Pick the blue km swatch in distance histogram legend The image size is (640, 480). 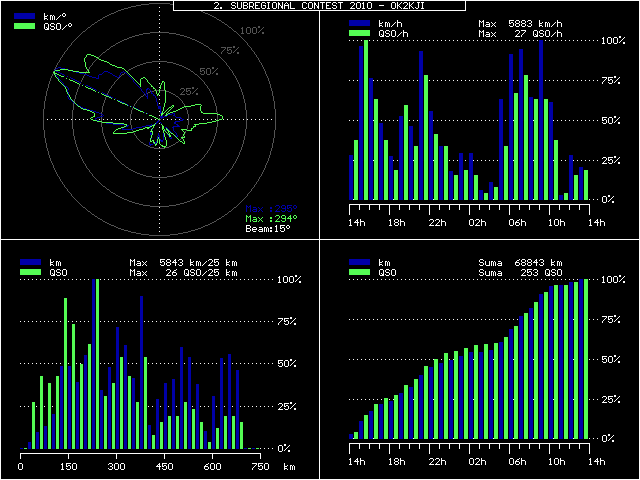(31, 262)
